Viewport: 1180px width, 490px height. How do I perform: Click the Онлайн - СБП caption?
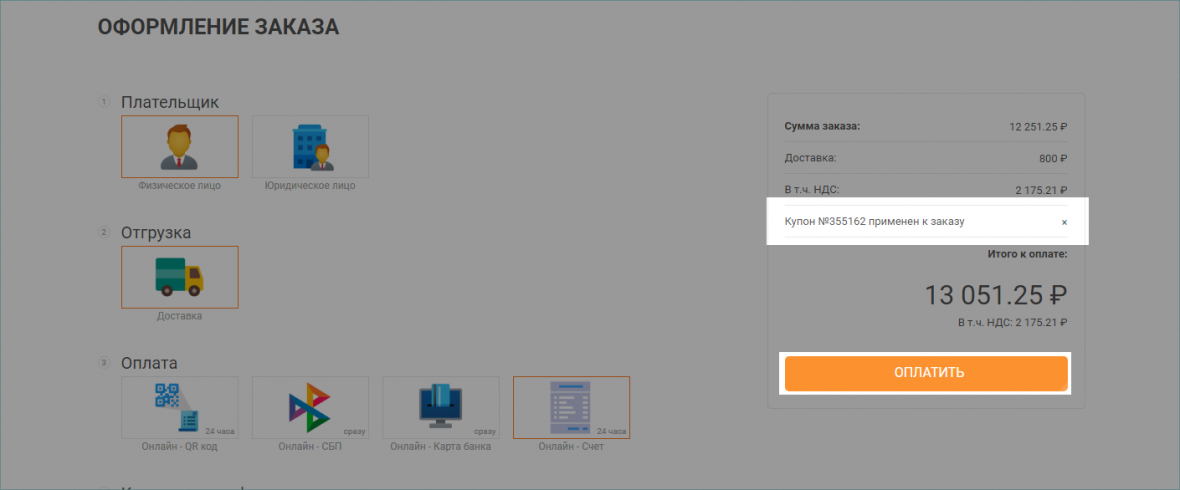(310, 446)
